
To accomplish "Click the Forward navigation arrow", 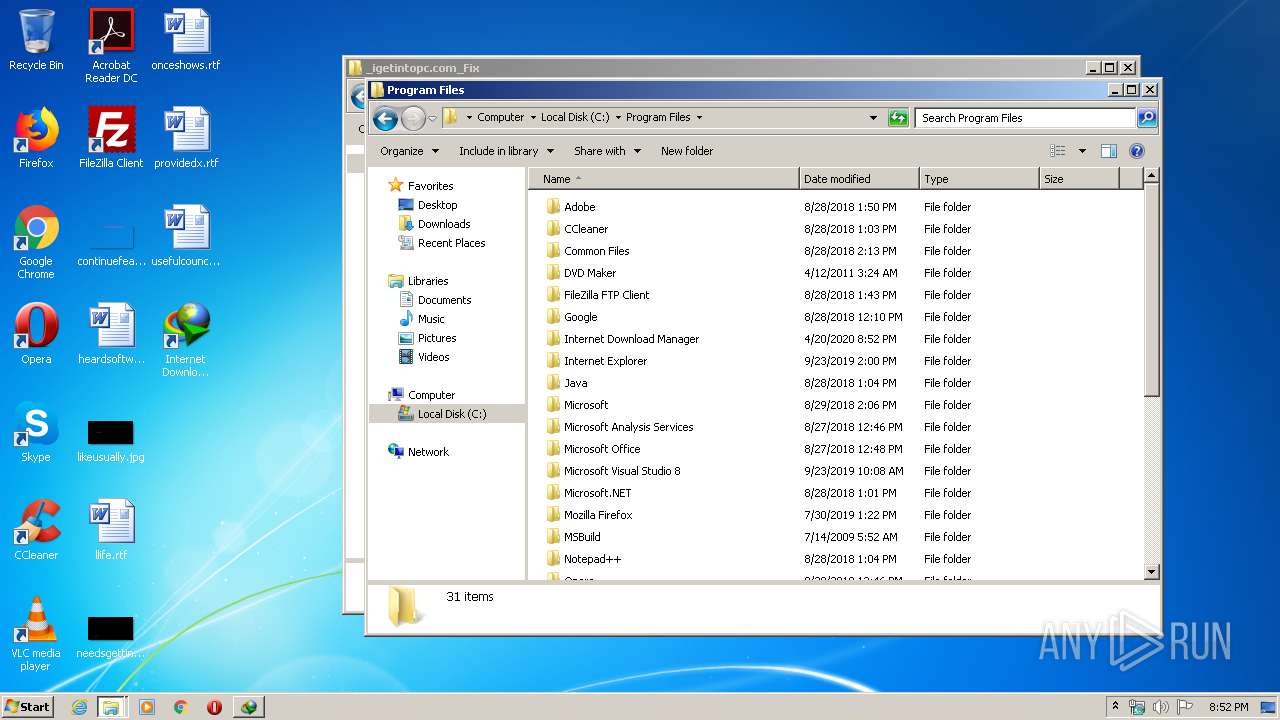I will 413,119.
